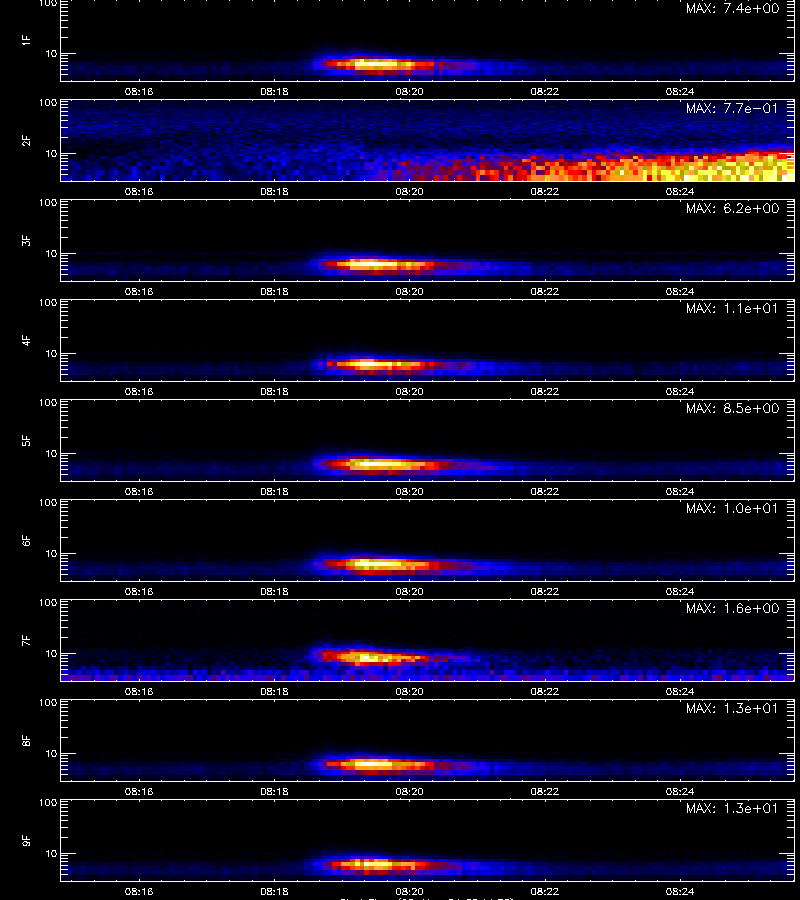Click the 08:24 tick label under panel 9F
The height and width of the screenshot is (900, 800).
click(x=680, y=891)
